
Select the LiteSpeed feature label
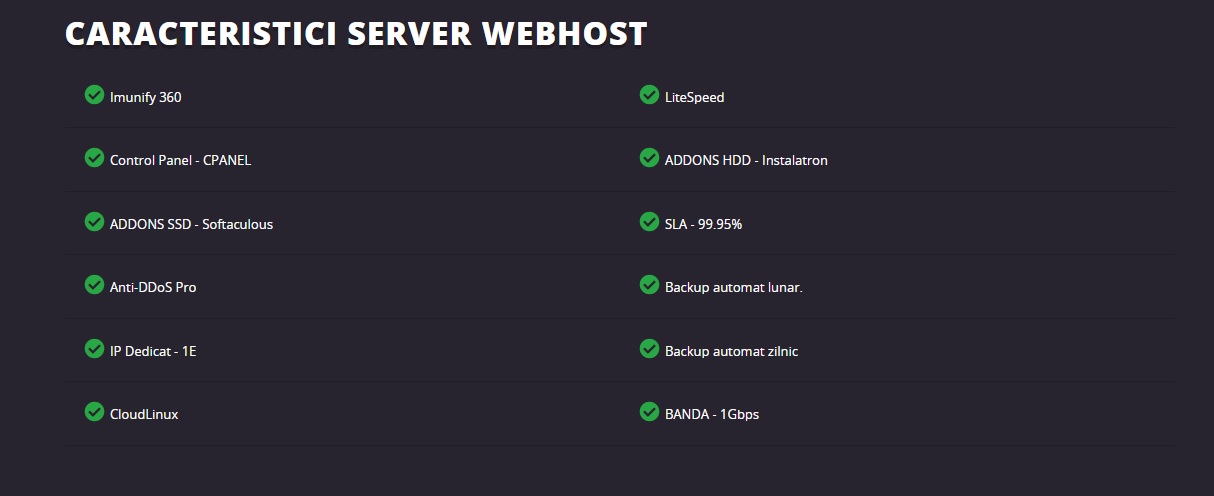(695, 97)
